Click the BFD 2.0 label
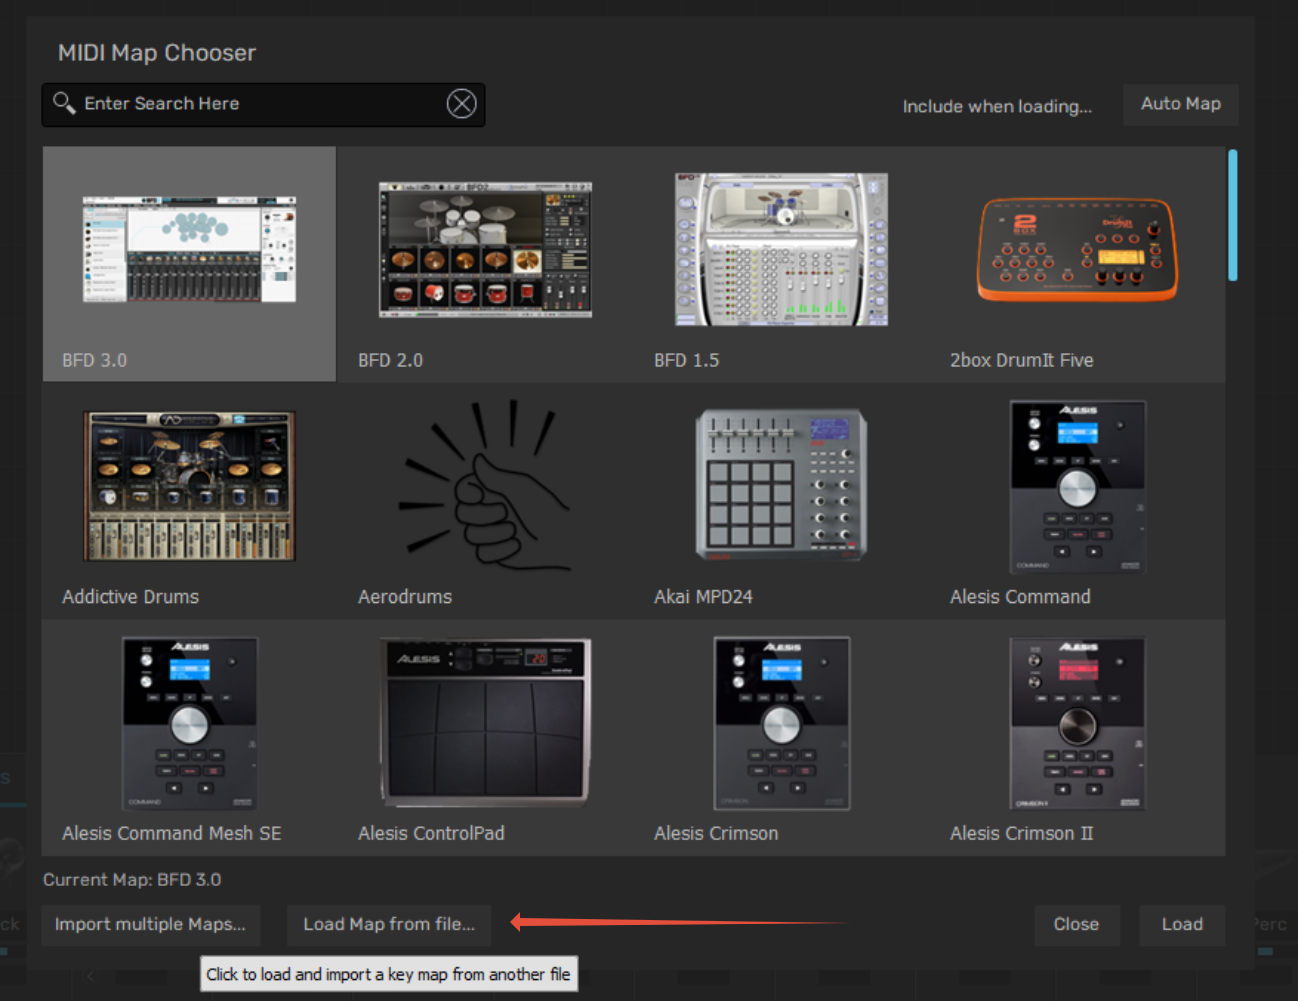The image size is (1298, 1001). click(x=391, y=360)
